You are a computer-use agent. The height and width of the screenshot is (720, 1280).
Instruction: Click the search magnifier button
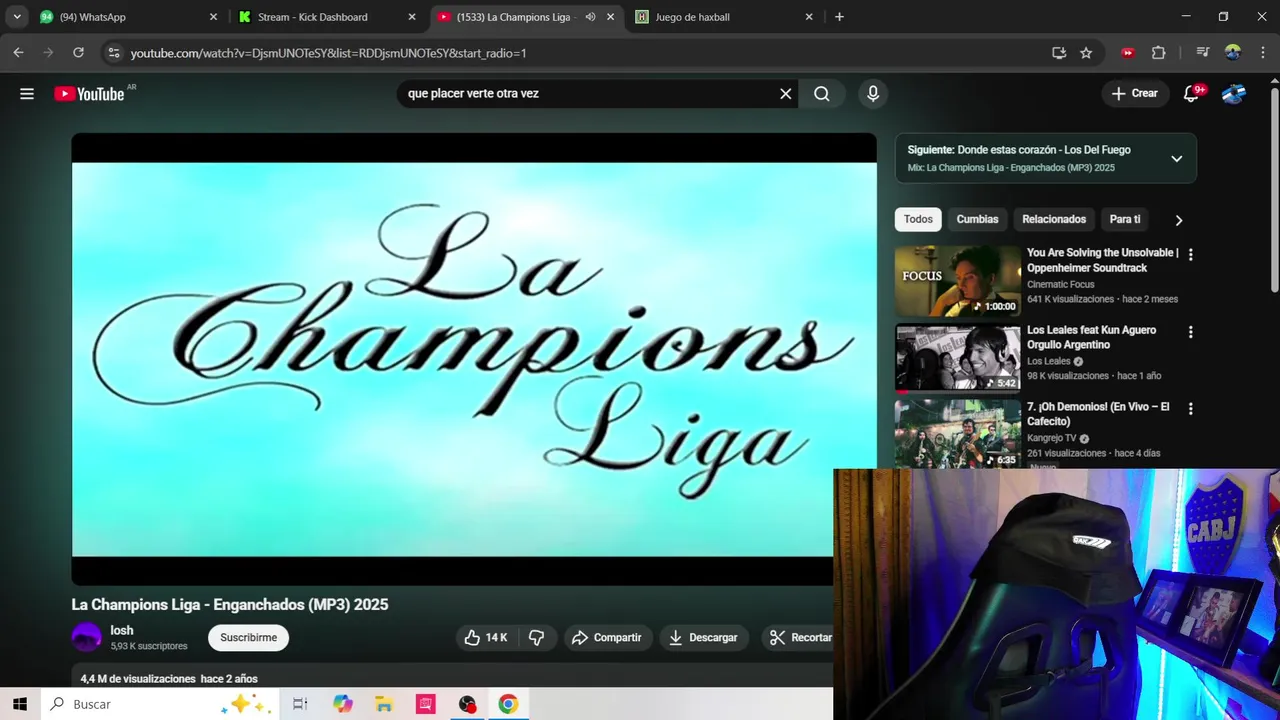click(822, 94)
